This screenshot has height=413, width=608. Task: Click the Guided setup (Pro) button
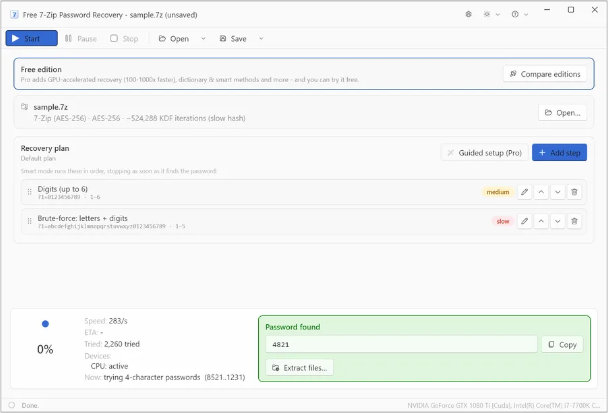coord(484,153)
